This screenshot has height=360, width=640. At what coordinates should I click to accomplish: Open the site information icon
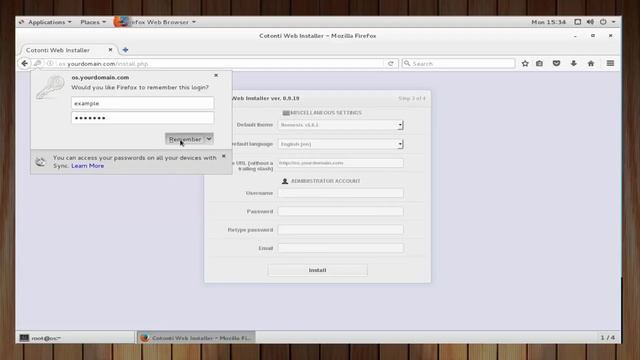click(x=50, y=63)
